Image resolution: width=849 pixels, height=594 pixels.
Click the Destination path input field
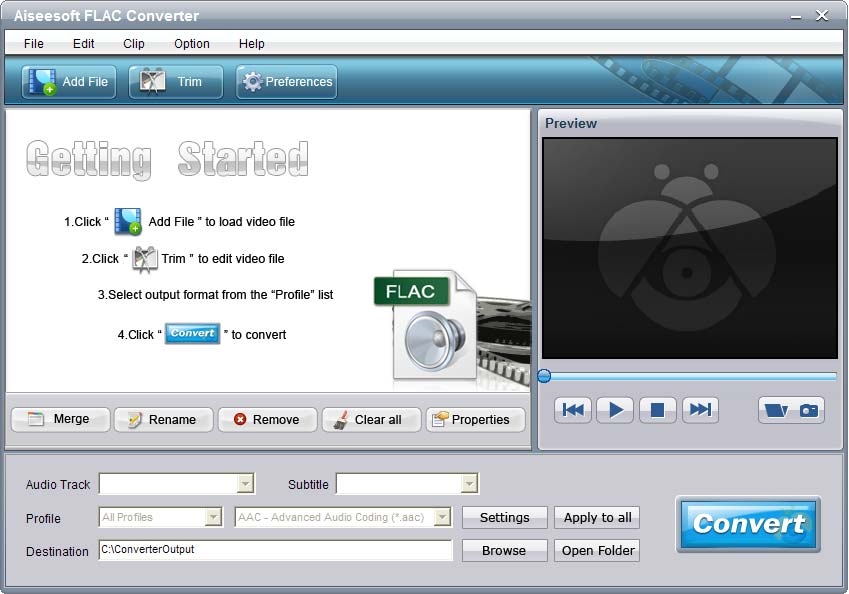275,550
